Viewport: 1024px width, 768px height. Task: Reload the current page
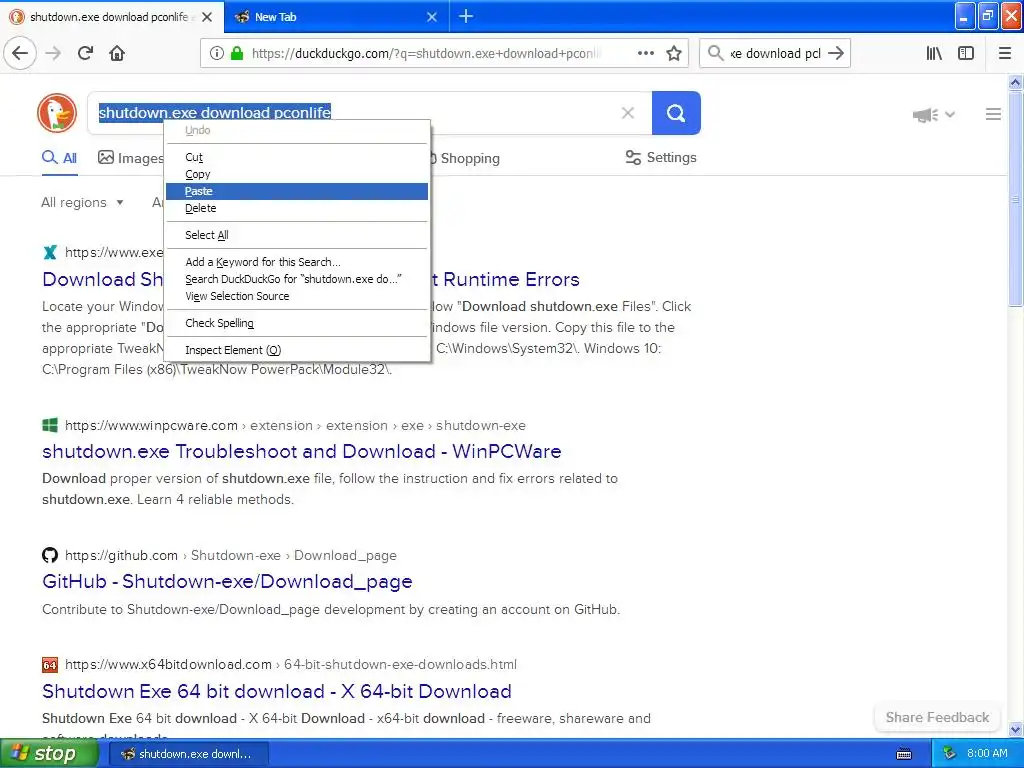85,53
